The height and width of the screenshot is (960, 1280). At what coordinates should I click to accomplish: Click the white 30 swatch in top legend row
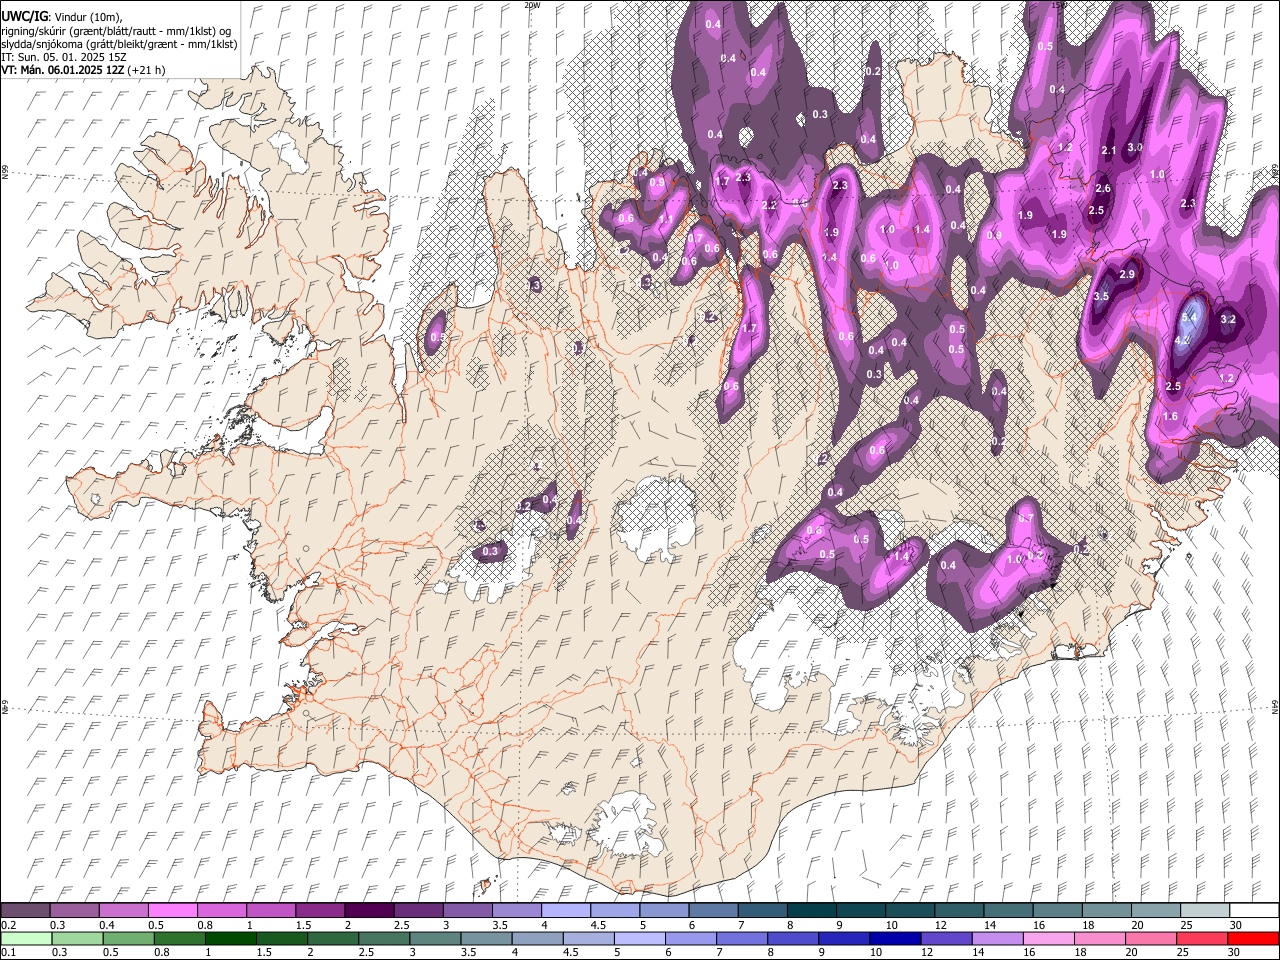1254,910
